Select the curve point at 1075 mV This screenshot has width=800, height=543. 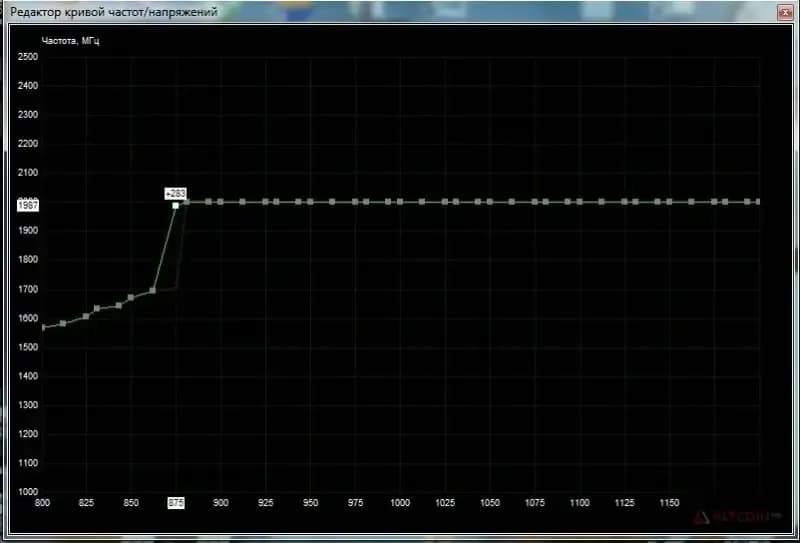pyautogui.click(x=535, y=202)
